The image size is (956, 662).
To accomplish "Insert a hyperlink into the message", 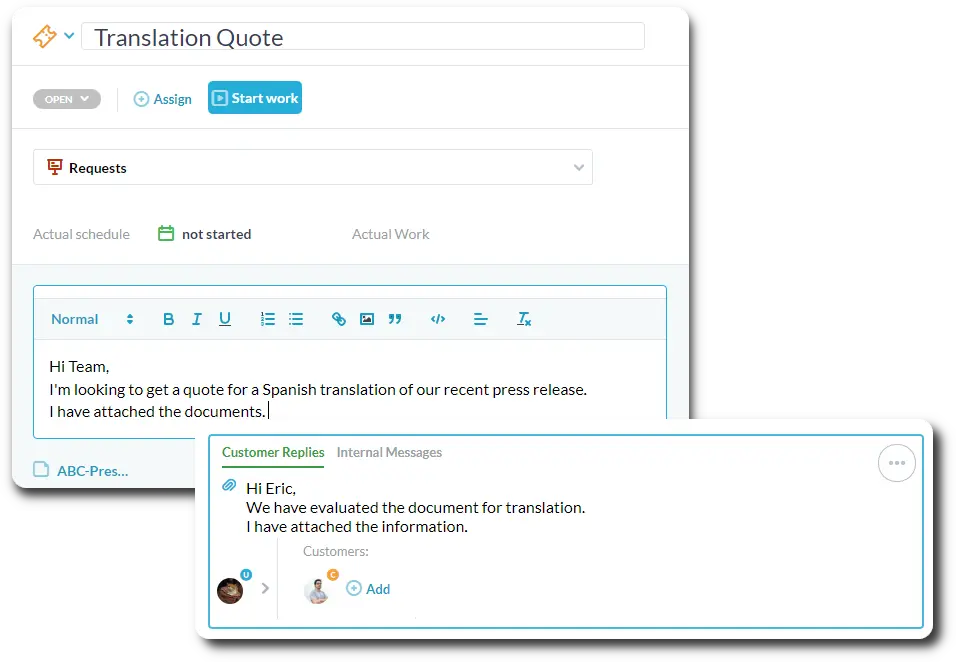I will 339,319.
